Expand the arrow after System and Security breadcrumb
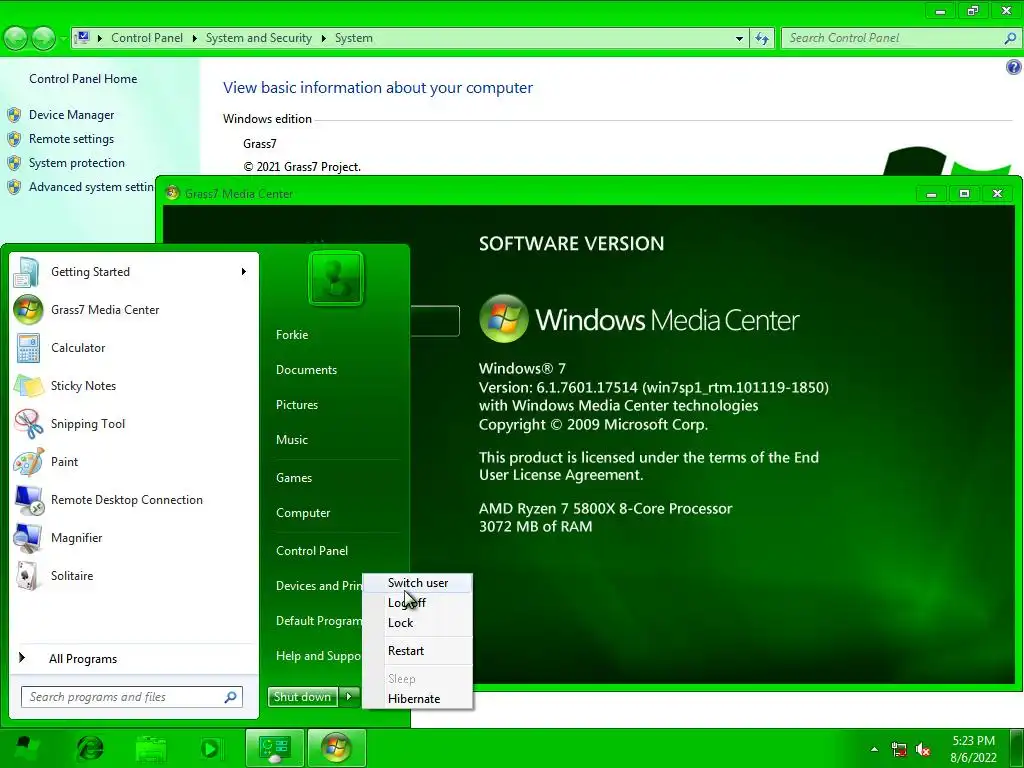Image resolution: width=1024 pixels, height=768 pixels. (323, 39)
